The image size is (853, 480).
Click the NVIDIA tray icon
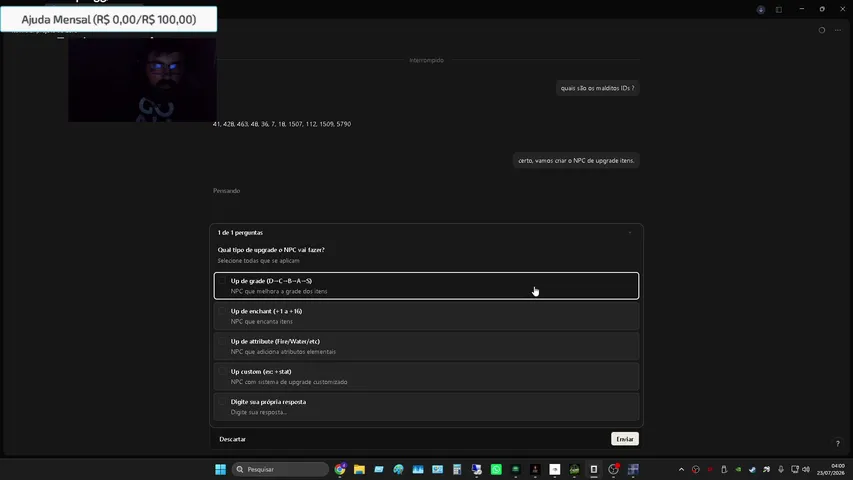coord(738,470)
